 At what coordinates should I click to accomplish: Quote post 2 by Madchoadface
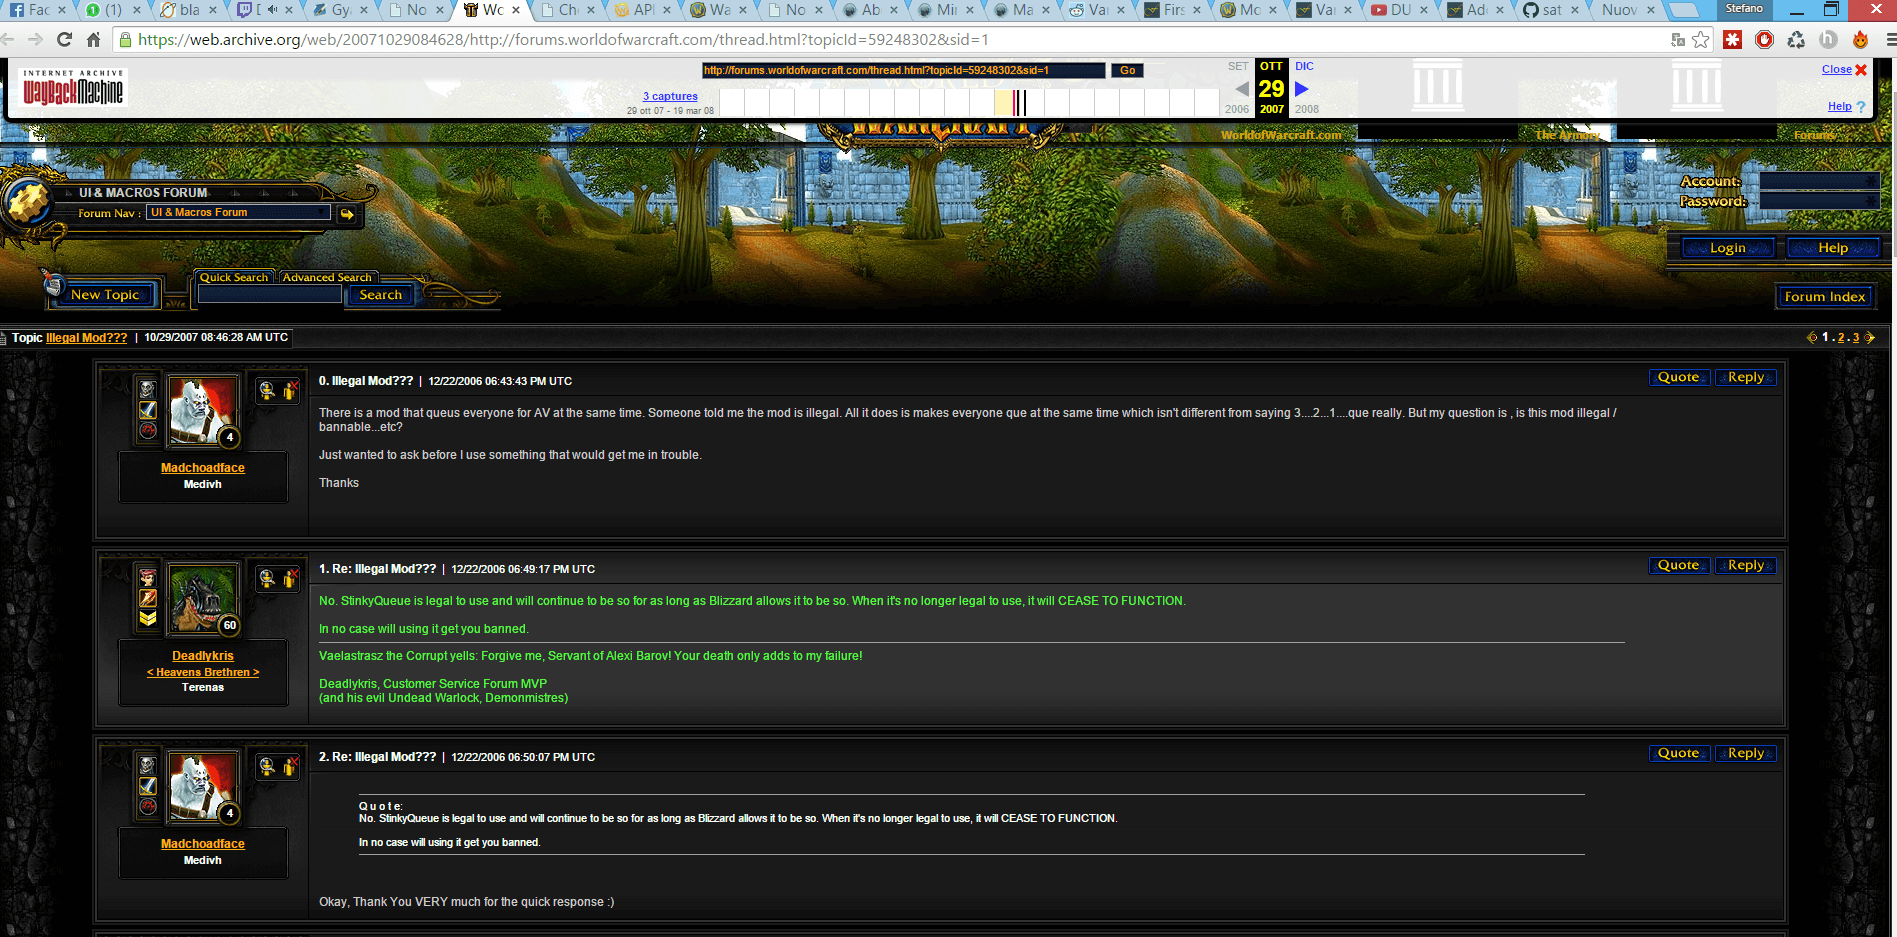1679,753
